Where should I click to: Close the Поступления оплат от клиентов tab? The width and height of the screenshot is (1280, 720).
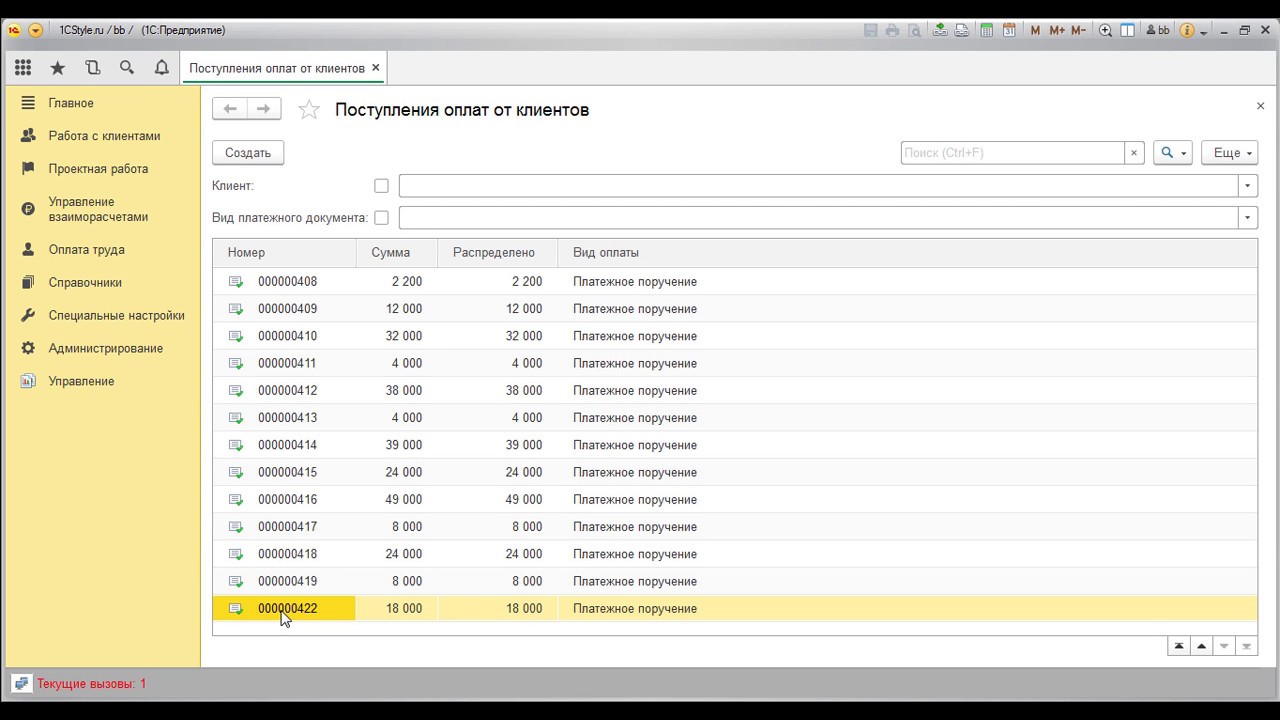pyautogui.click(x=376, y=68)
